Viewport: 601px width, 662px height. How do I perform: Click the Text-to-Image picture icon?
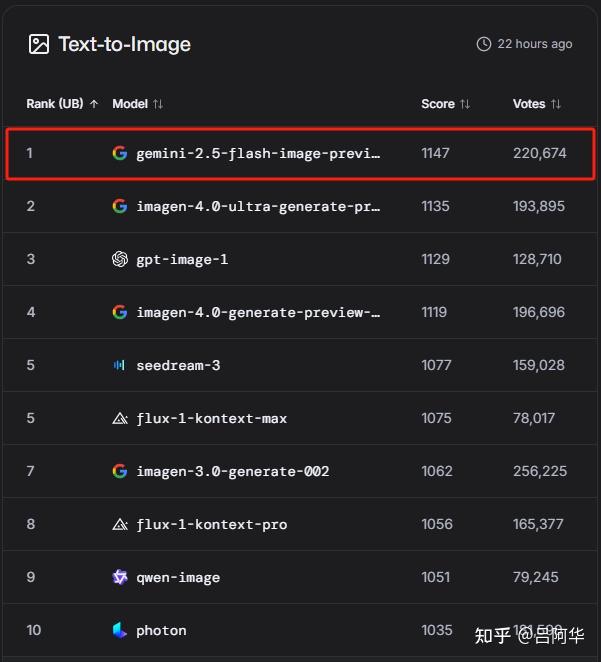click(x=38, y=44)
